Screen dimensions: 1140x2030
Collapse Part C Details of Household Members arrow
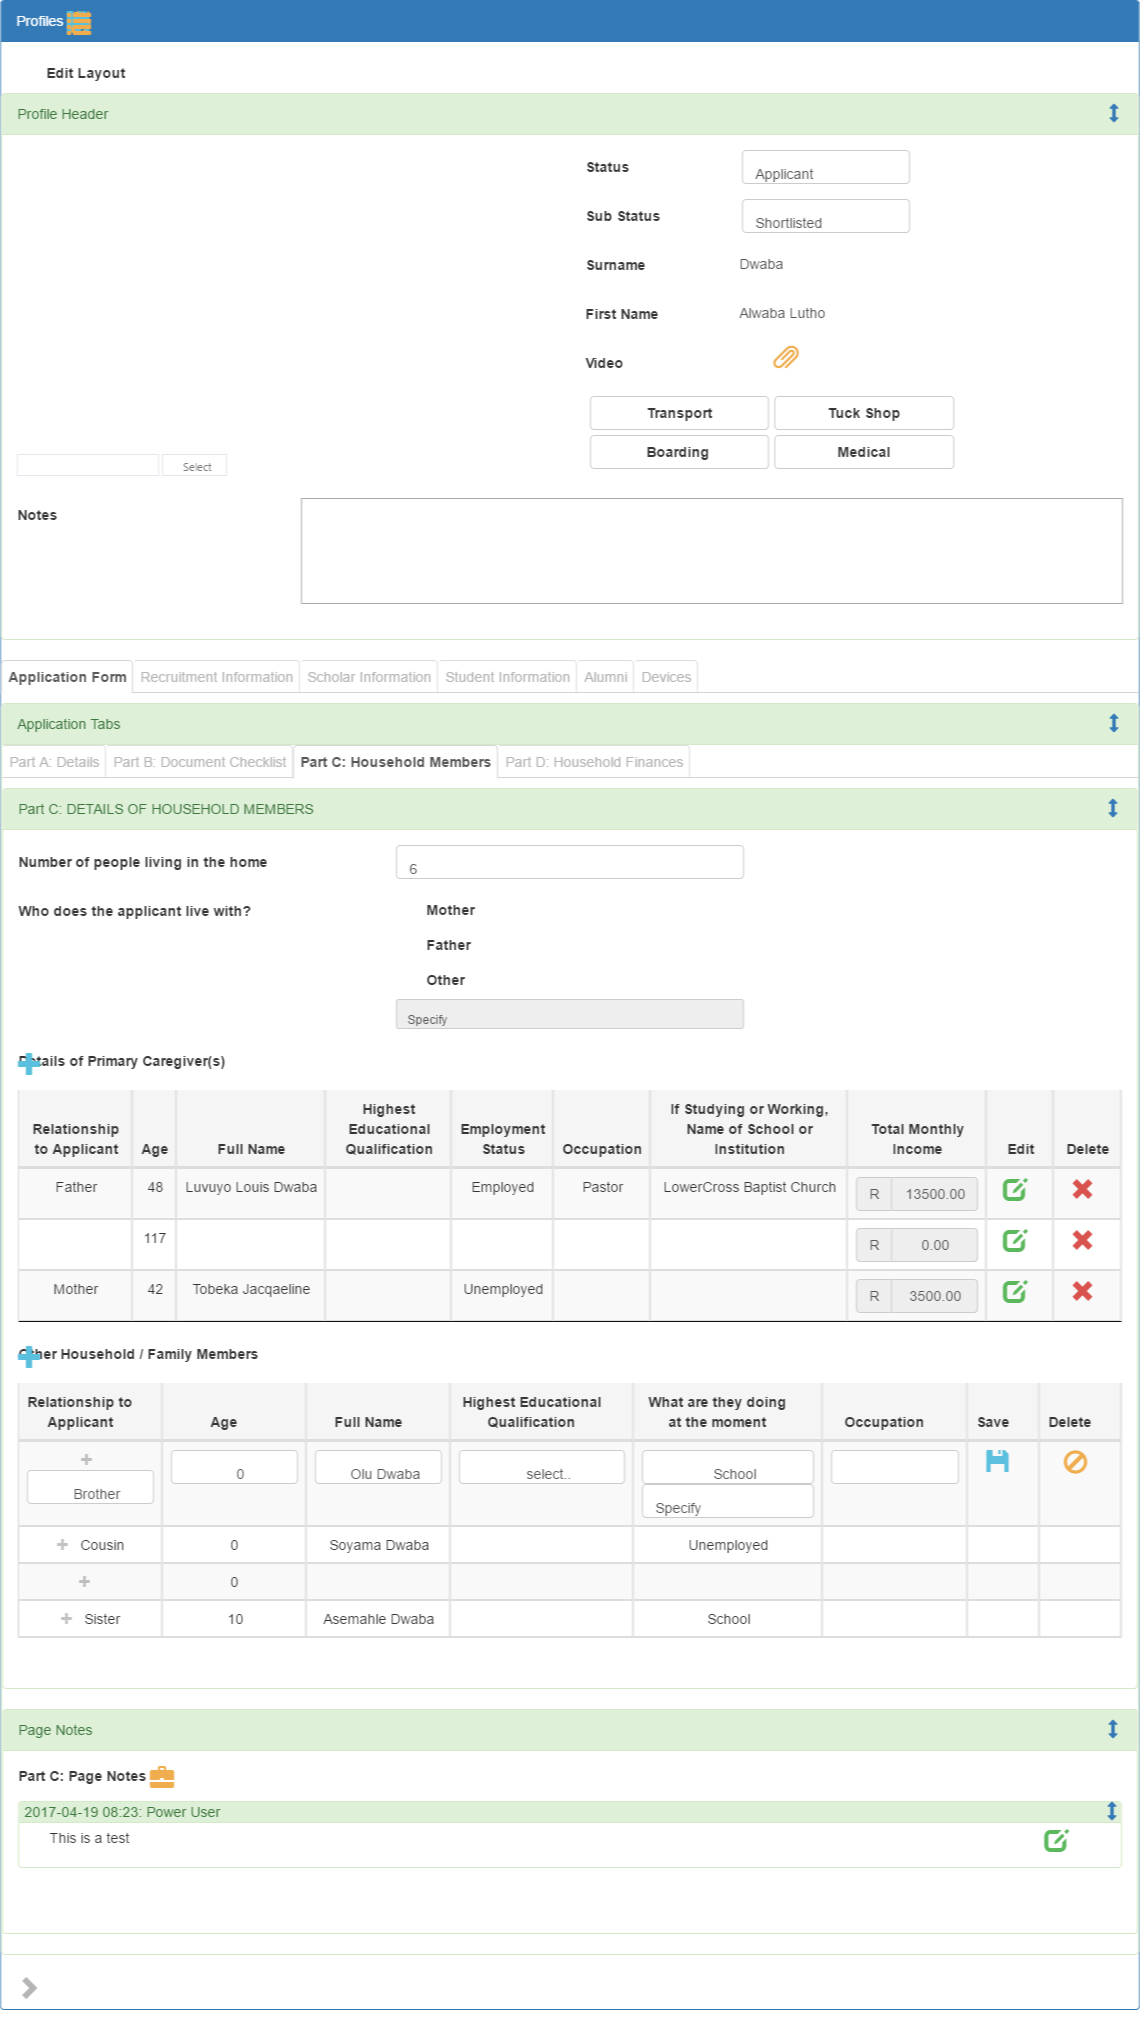tap(1113, 808)
